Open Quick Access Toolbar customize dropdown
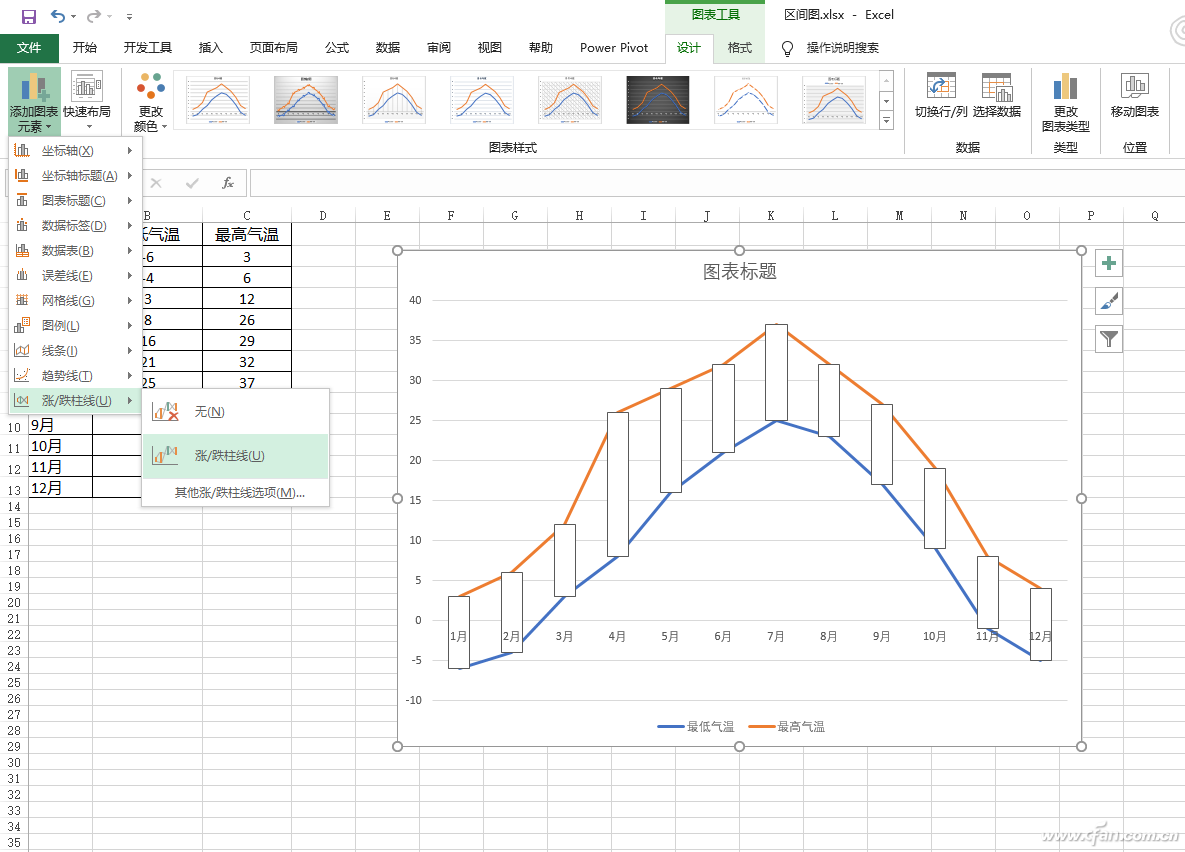Image resolution: width=1185 pixels, height=852 pixels. tap(129, 17)
